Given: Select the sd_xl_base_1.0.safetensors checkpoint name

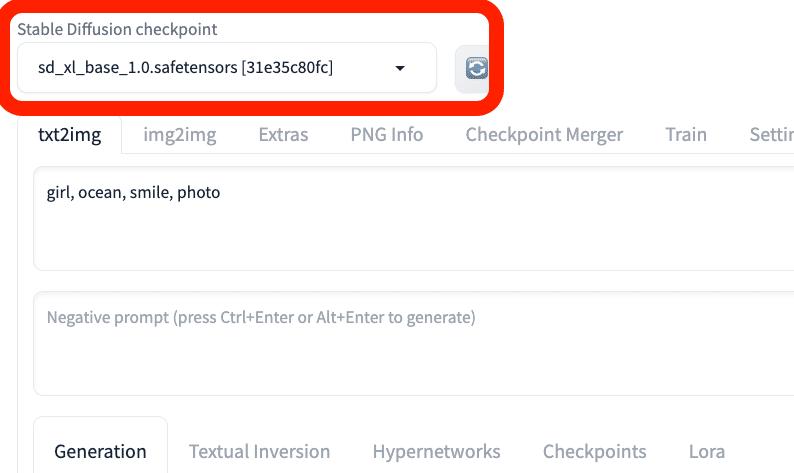Looking at the screenshot, I should click(138, 68).
